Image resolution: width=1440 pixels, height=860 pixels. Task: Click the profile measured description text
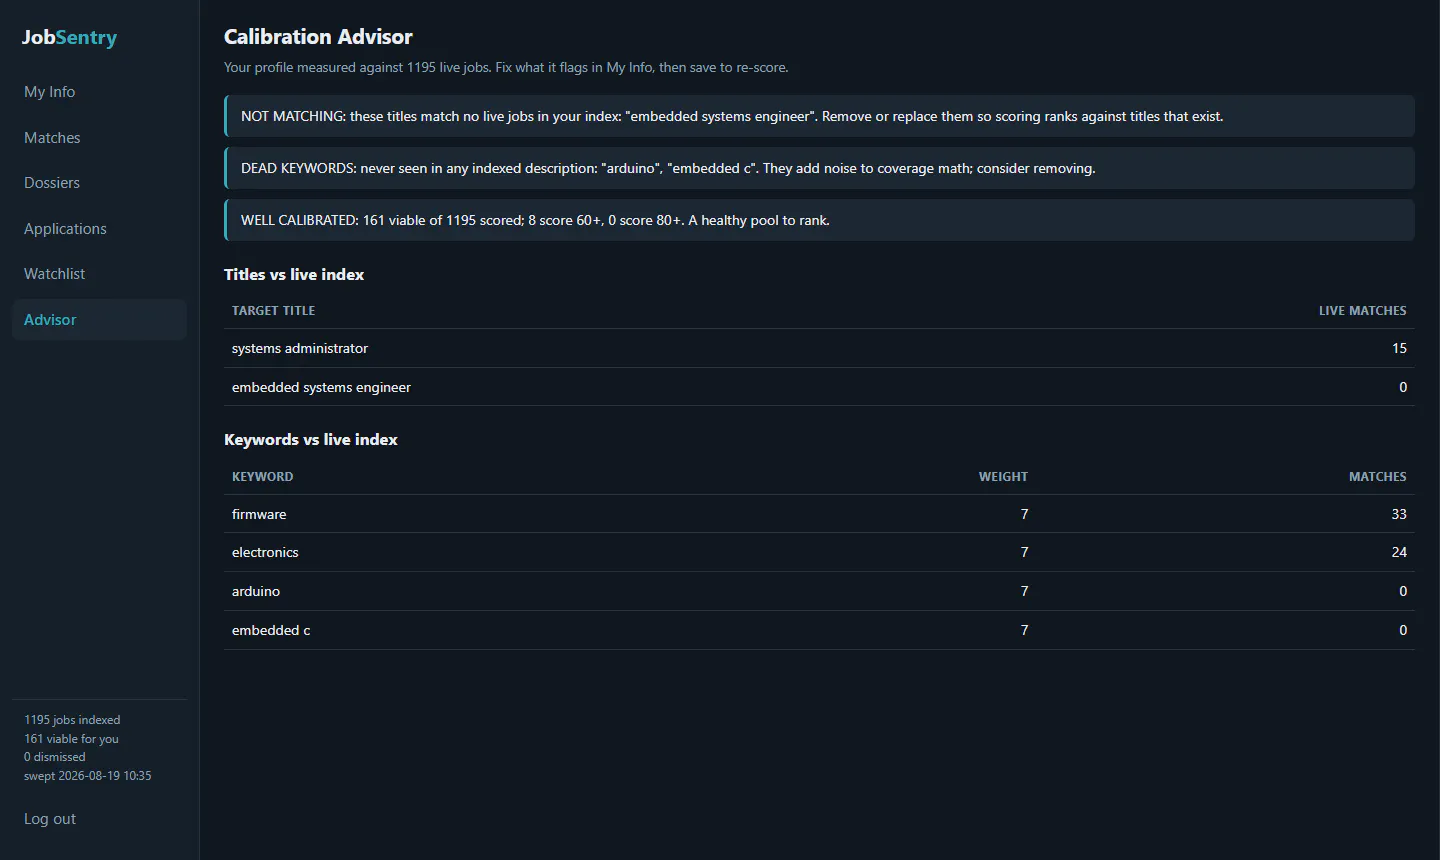[x=506, y=68]
